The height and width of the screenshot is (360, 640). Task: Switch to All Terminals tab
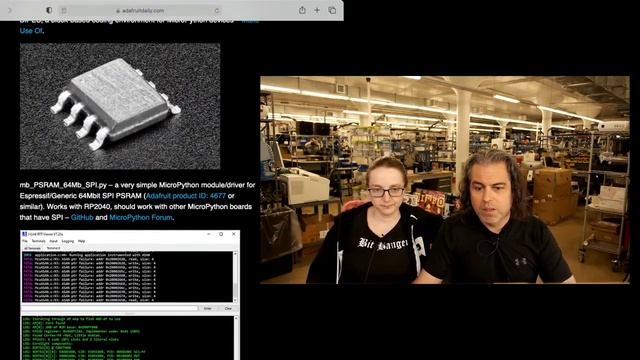click(x=32, y=248)
